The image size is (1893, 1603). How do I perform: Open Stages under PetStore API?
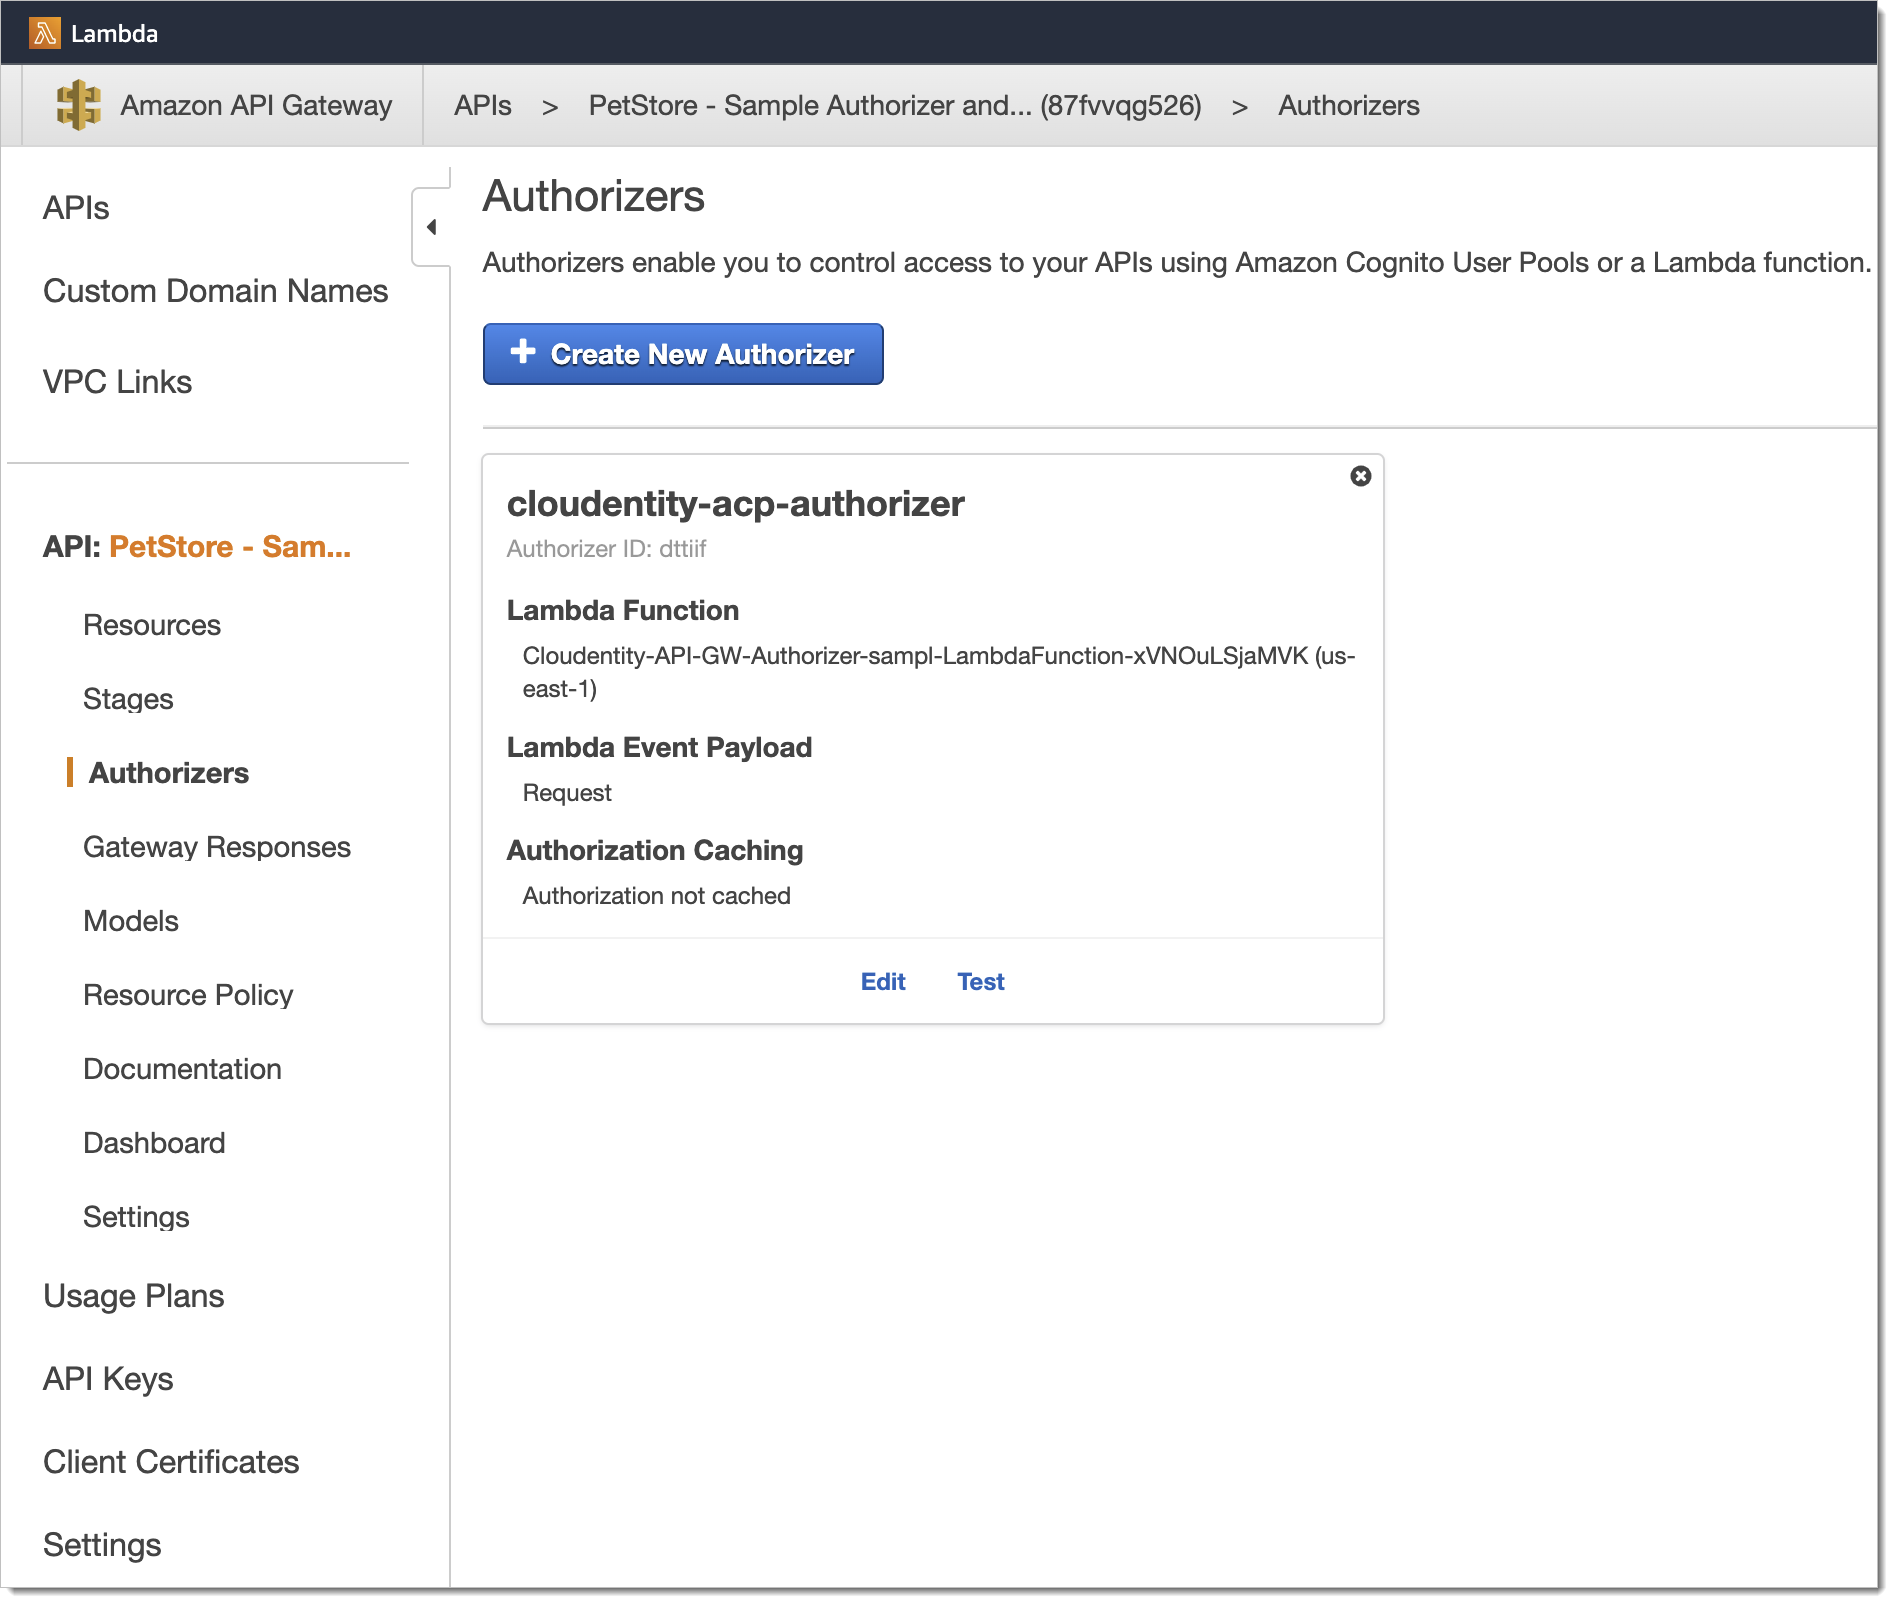(129, 699)
